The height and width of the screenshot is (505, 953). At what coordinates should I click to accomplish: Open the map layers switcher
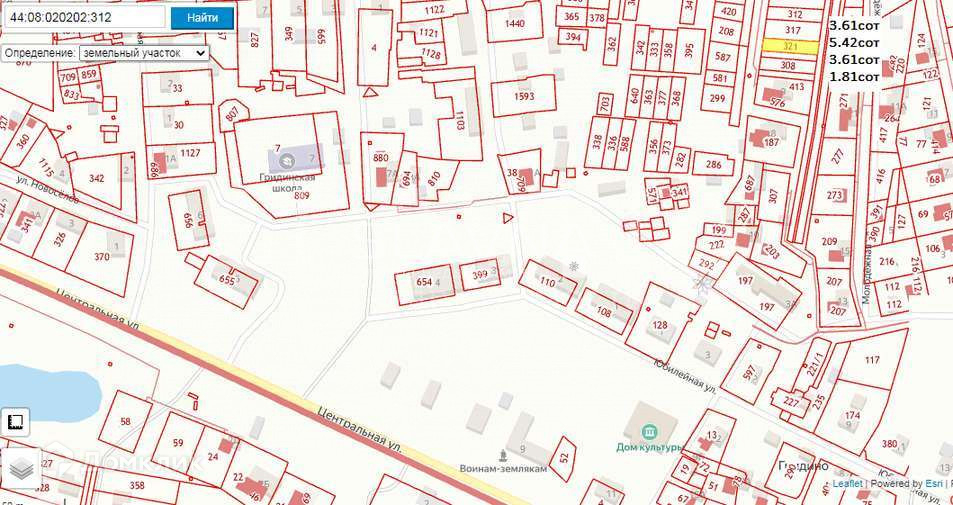pyautogui.click(x=21, y=469)
